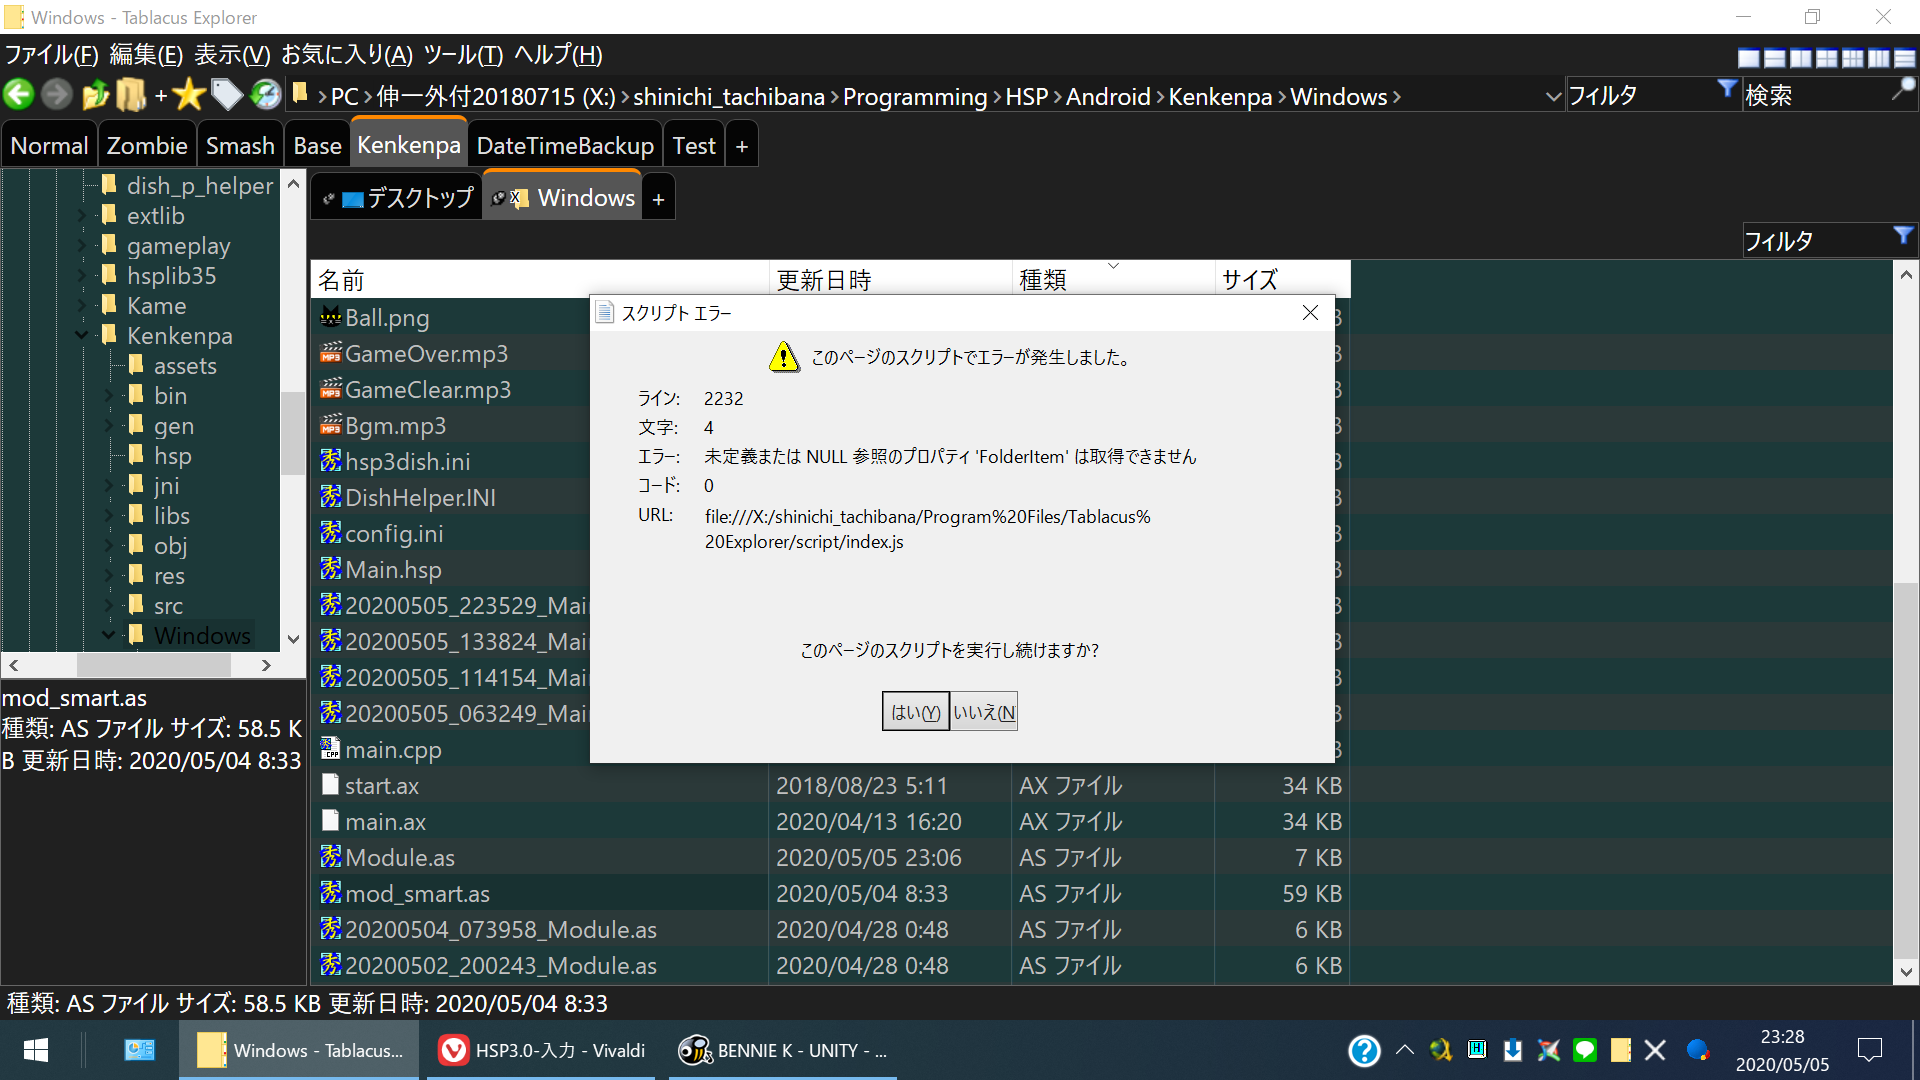The height and width of the screenshot is (1080, 1920).
Task: Click the tree panel horizontal scrollbar
Action: click(x=153, y=665)
